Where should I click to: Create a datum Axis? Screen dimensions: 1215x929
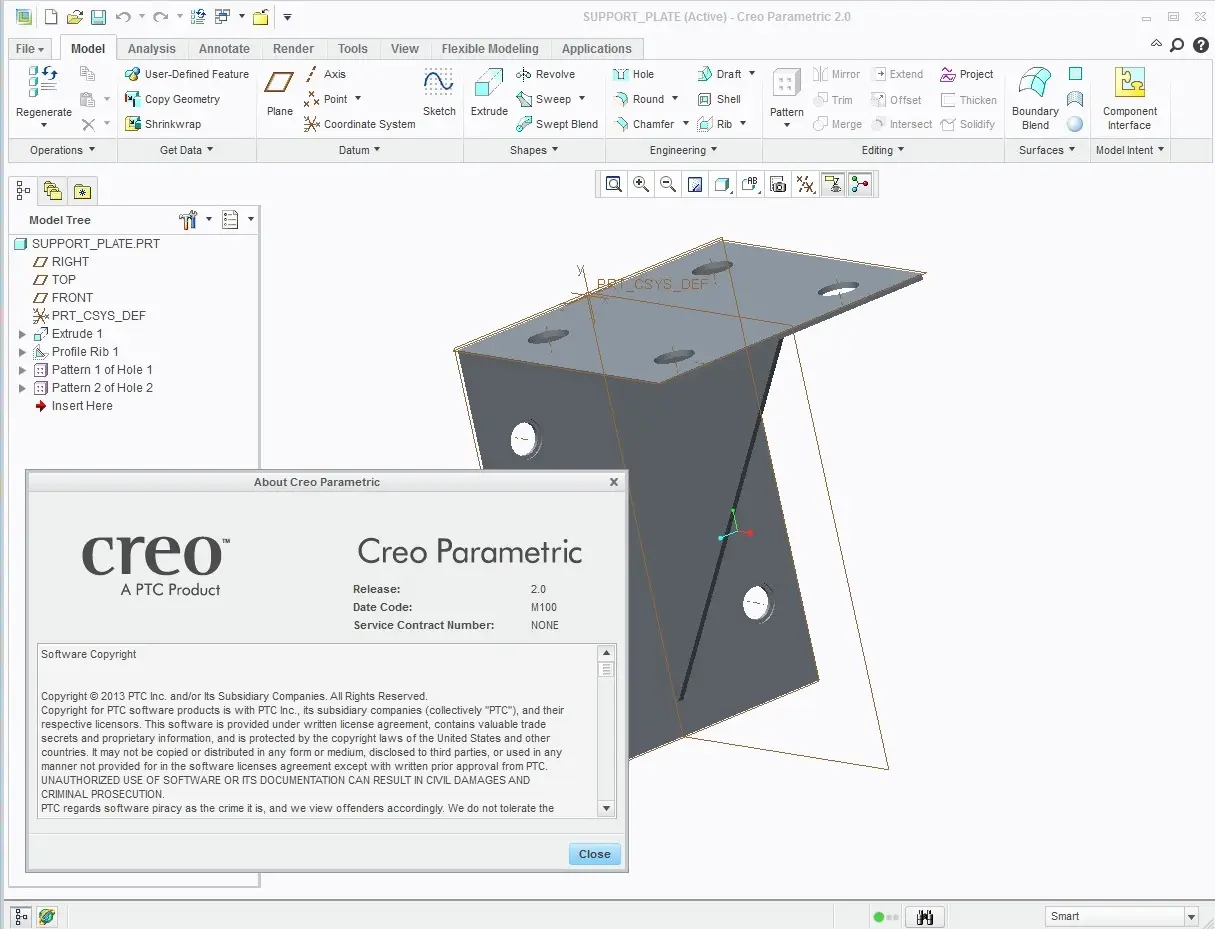tap(325, 74)
